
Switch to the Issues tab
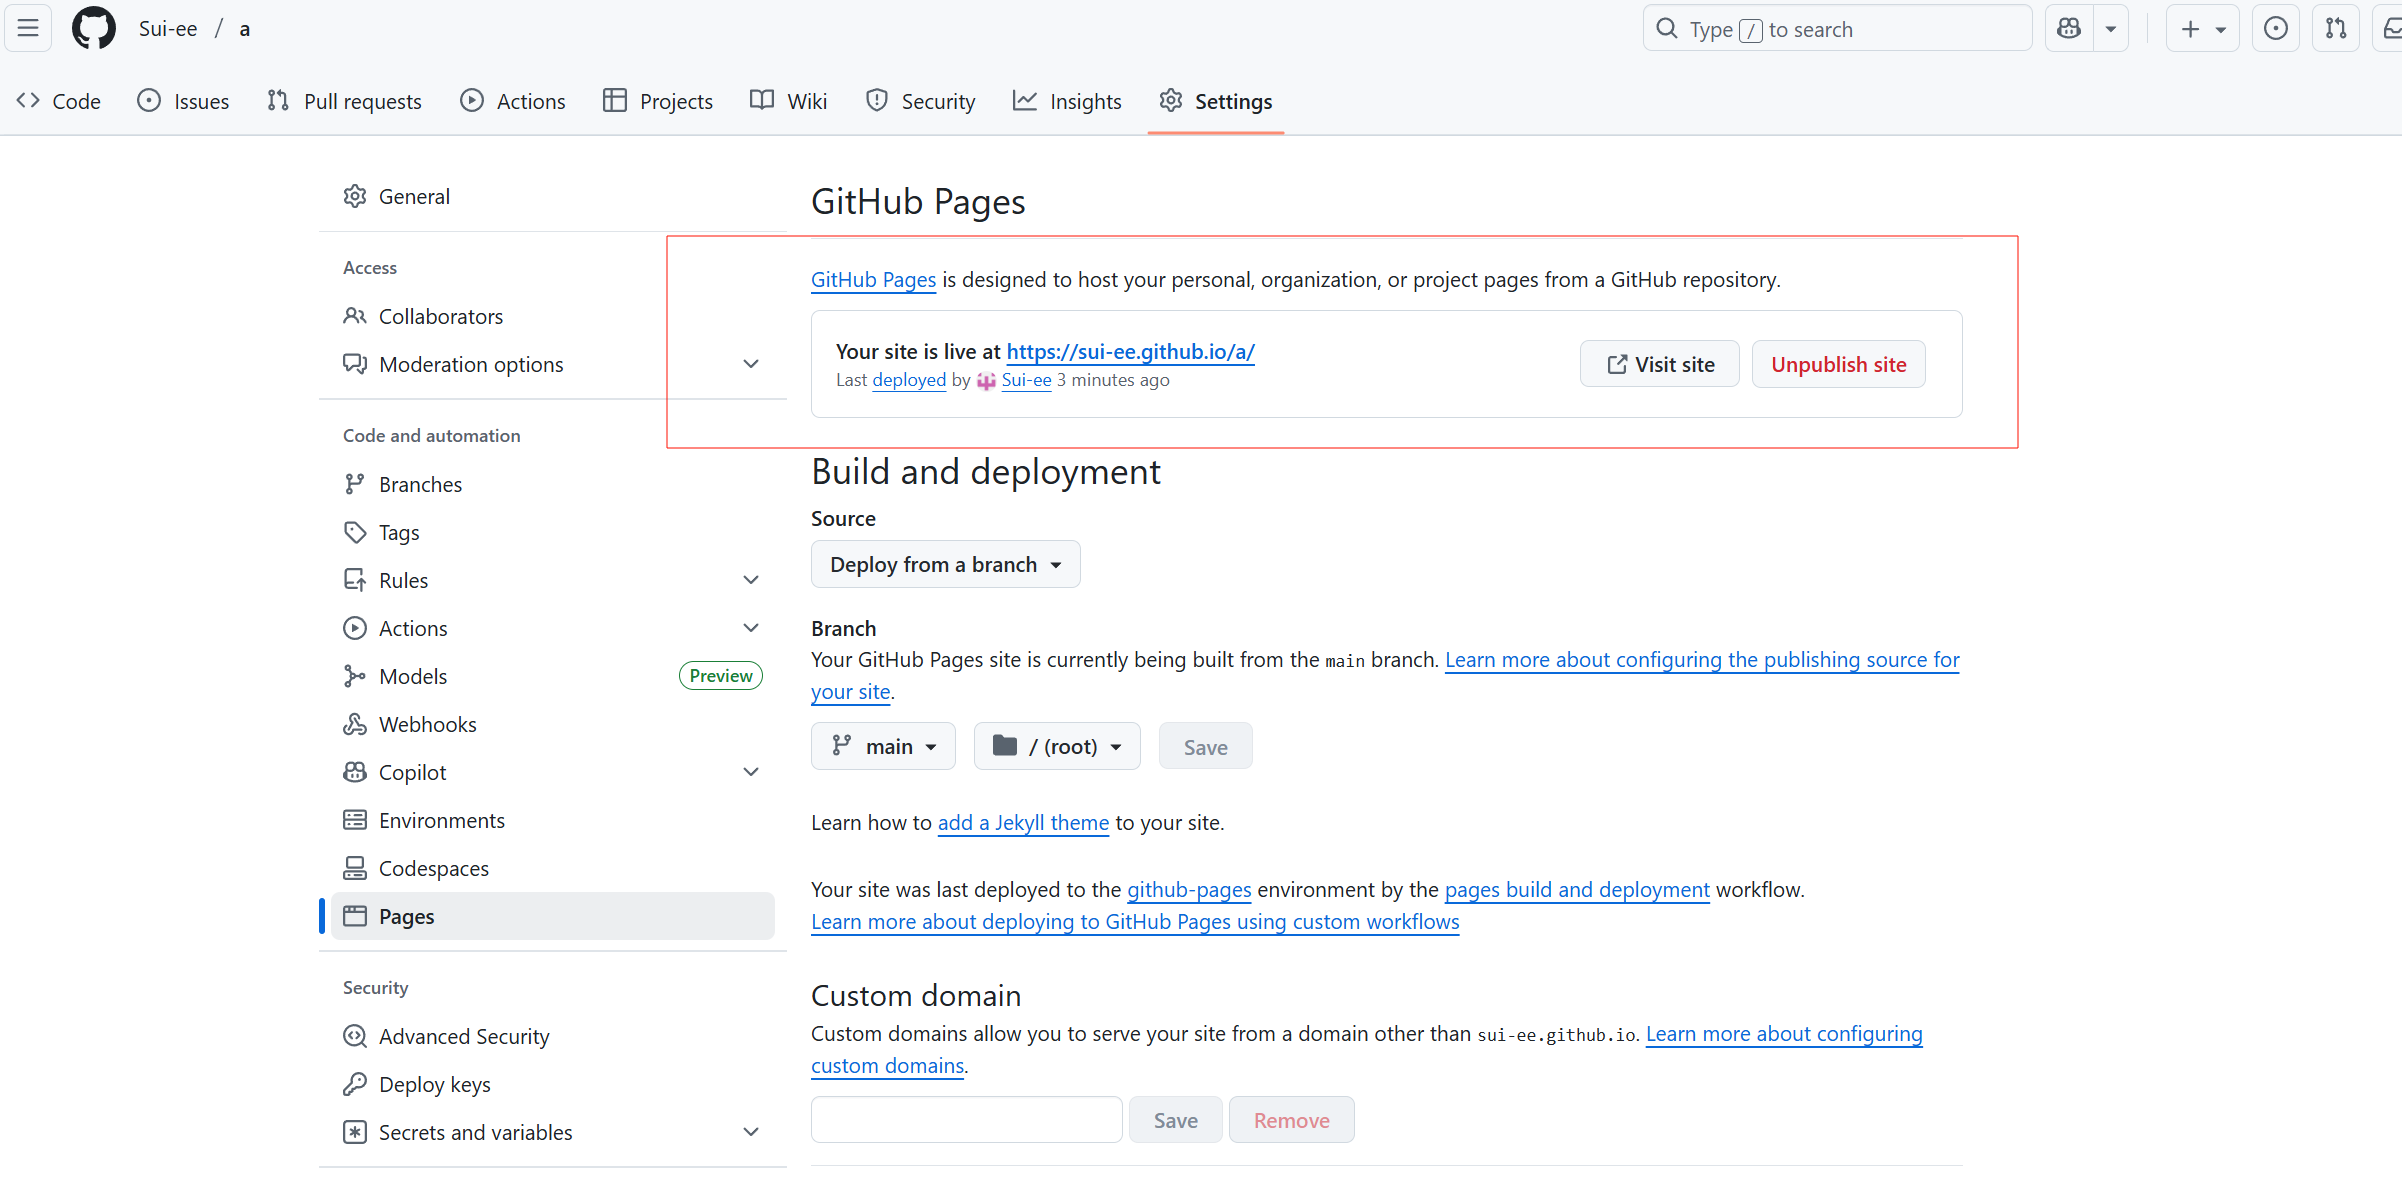click(x=183, y=101)
